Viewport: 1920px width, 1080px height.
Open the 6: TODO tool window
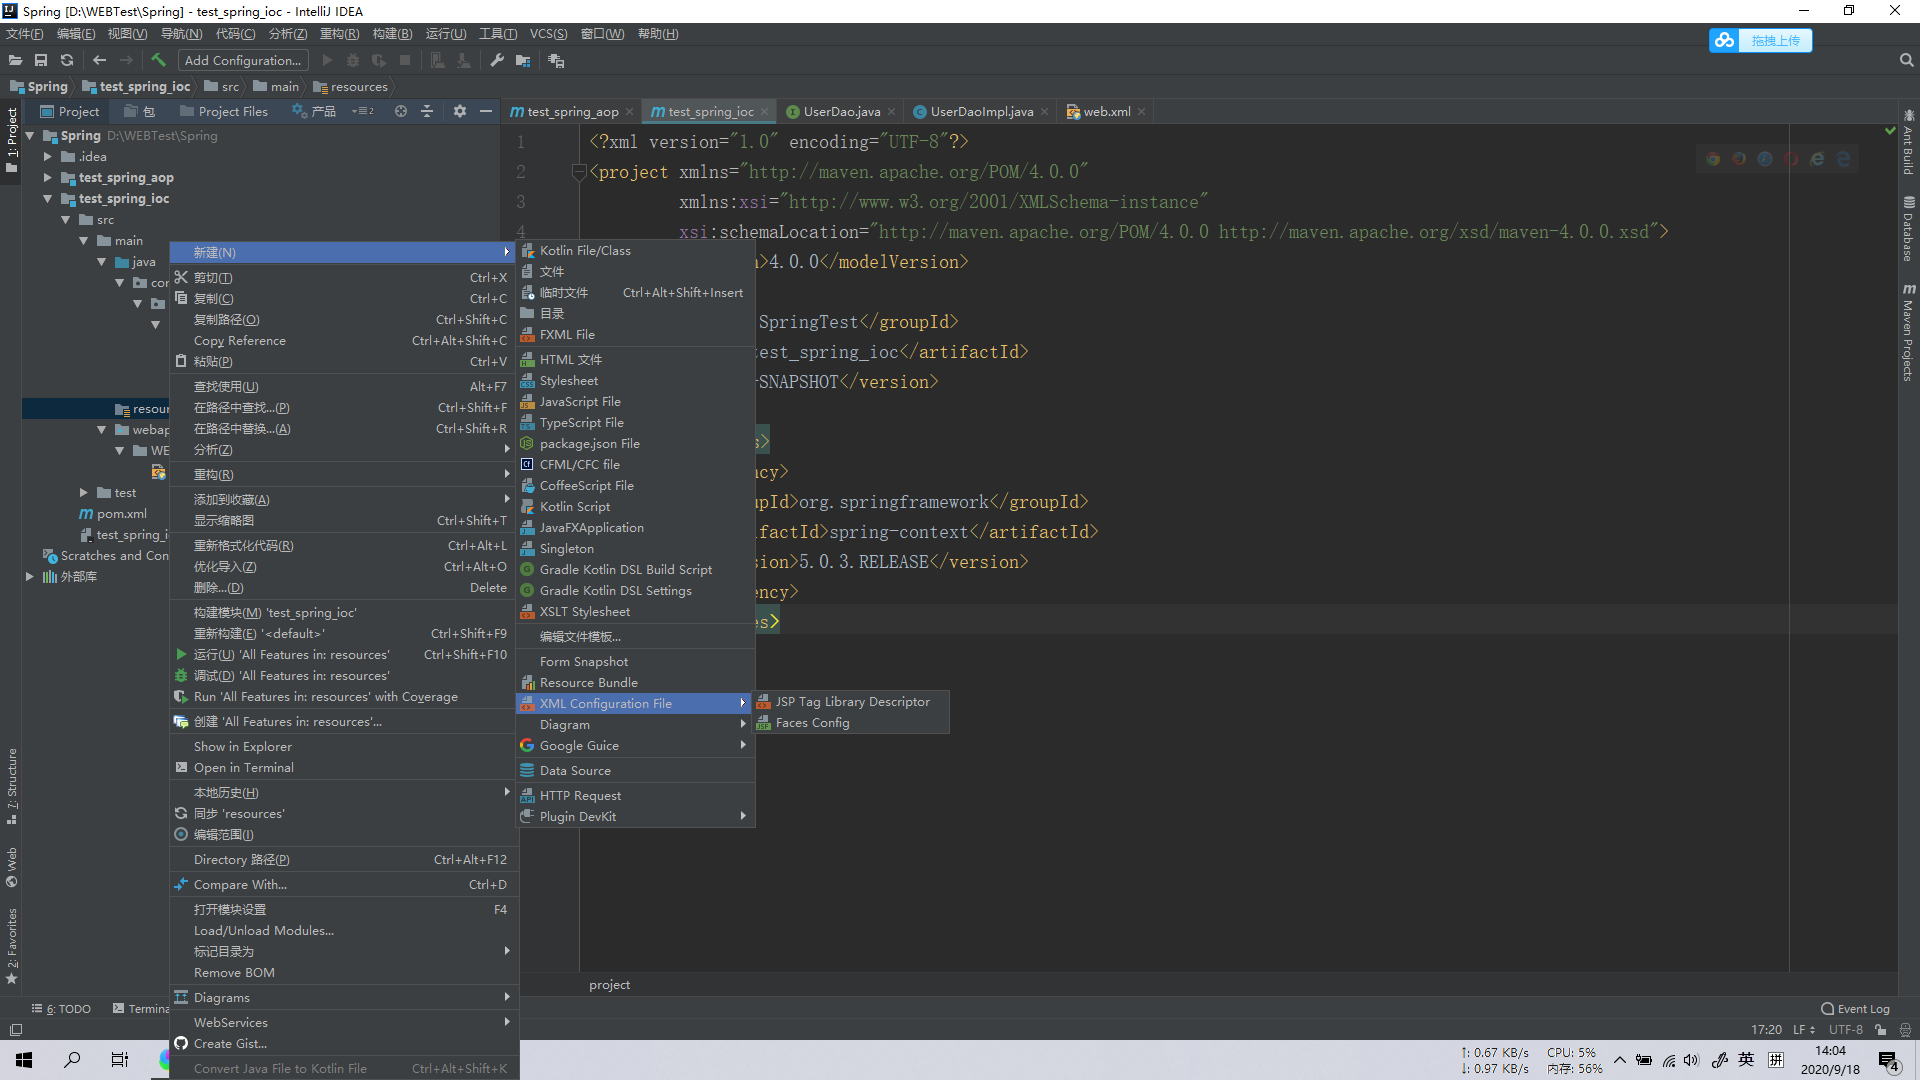(x=61, y=1009)
